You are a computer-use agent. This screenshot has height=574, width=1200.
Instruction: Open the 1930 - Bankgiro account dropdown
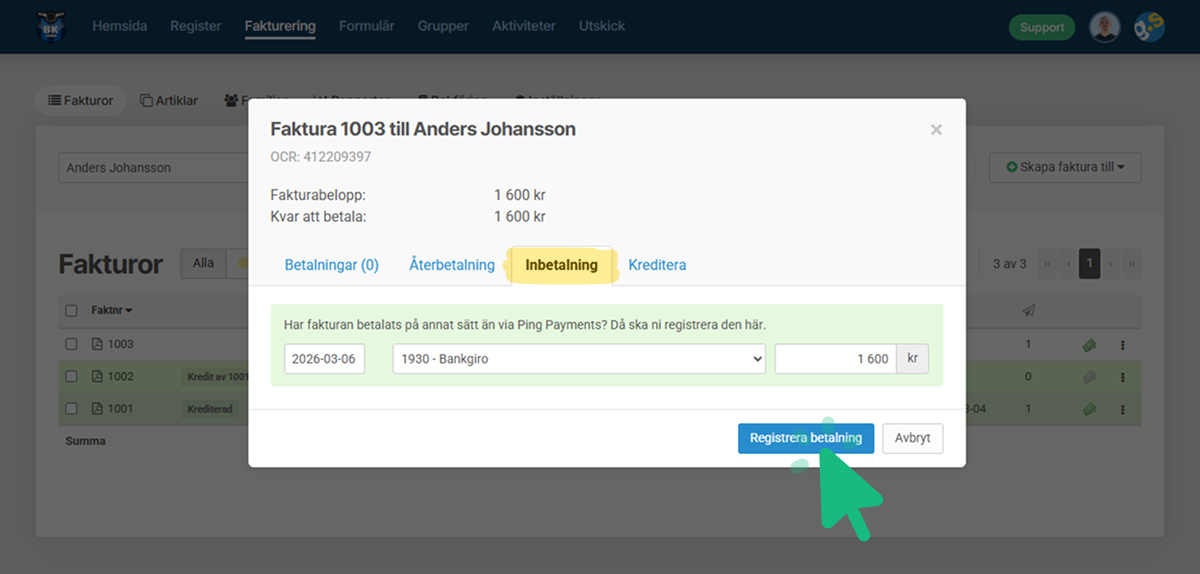point(578,359)
